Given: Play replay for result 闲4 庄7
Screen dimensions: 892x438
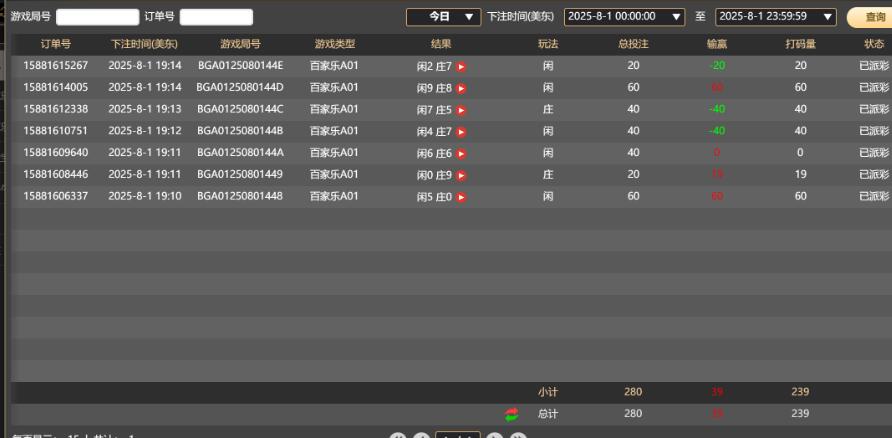Looking at the screenshot, I should pos(461,131).
